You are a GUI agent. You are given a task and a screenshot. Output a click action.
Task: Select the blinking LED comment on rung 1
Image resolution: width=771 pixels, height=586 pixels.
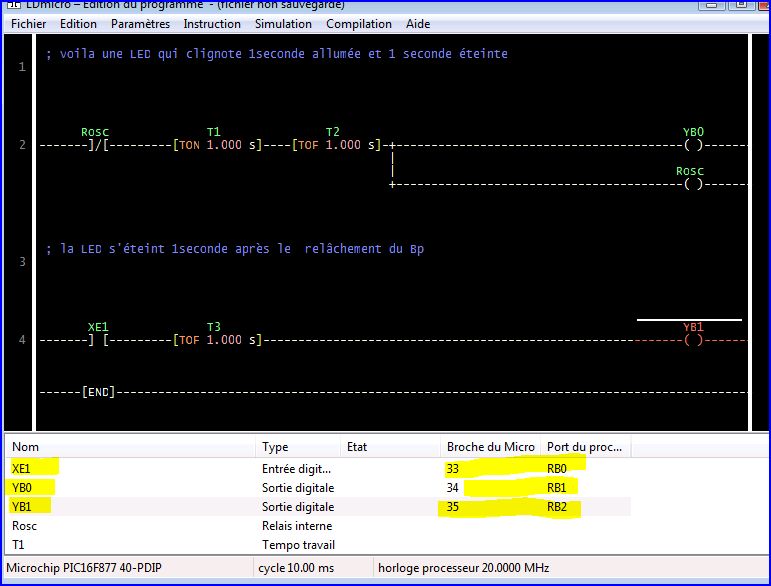click(276, 54)
